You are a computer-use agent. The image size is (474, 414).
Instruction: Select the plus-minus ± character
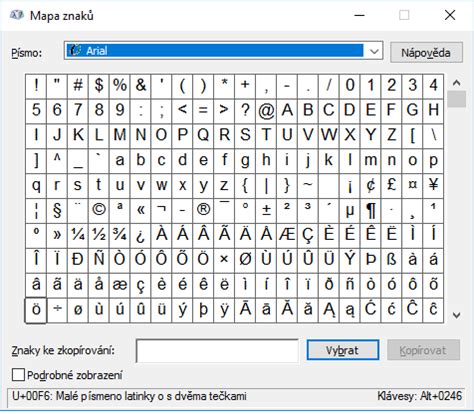(x=266, y=210)
